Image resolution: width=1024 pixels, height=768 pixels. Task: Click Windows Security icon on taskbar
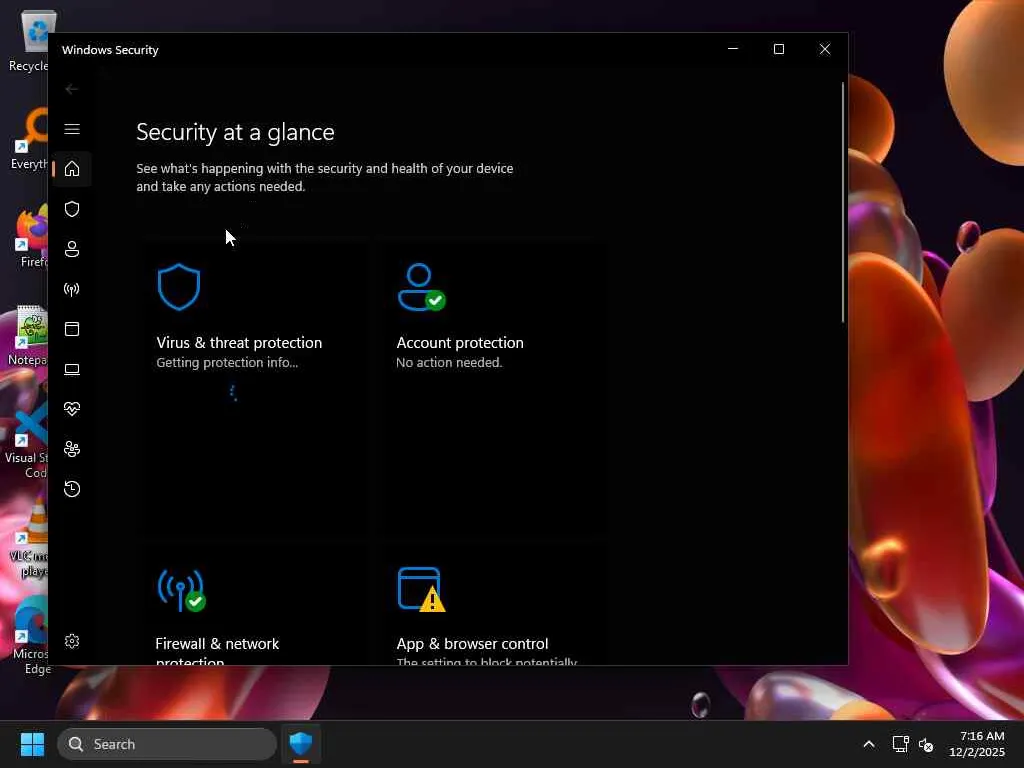pyautogui.click(x=301, y=744)
